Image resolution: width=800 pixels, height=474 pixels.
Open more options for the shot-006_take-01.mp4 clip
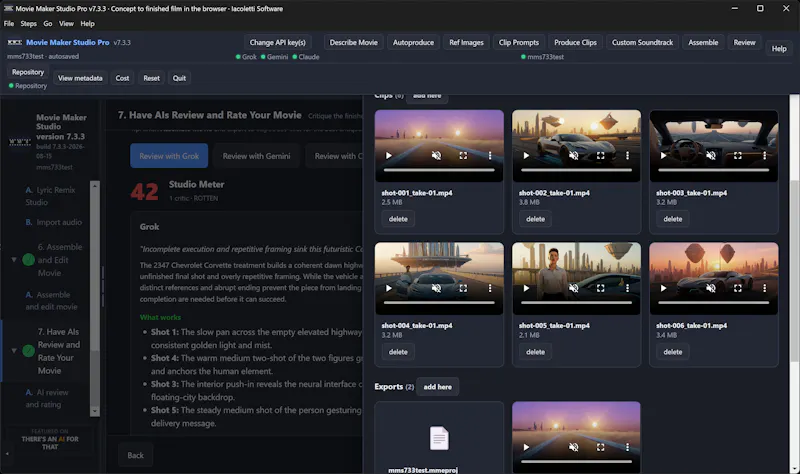click(764, 288)
